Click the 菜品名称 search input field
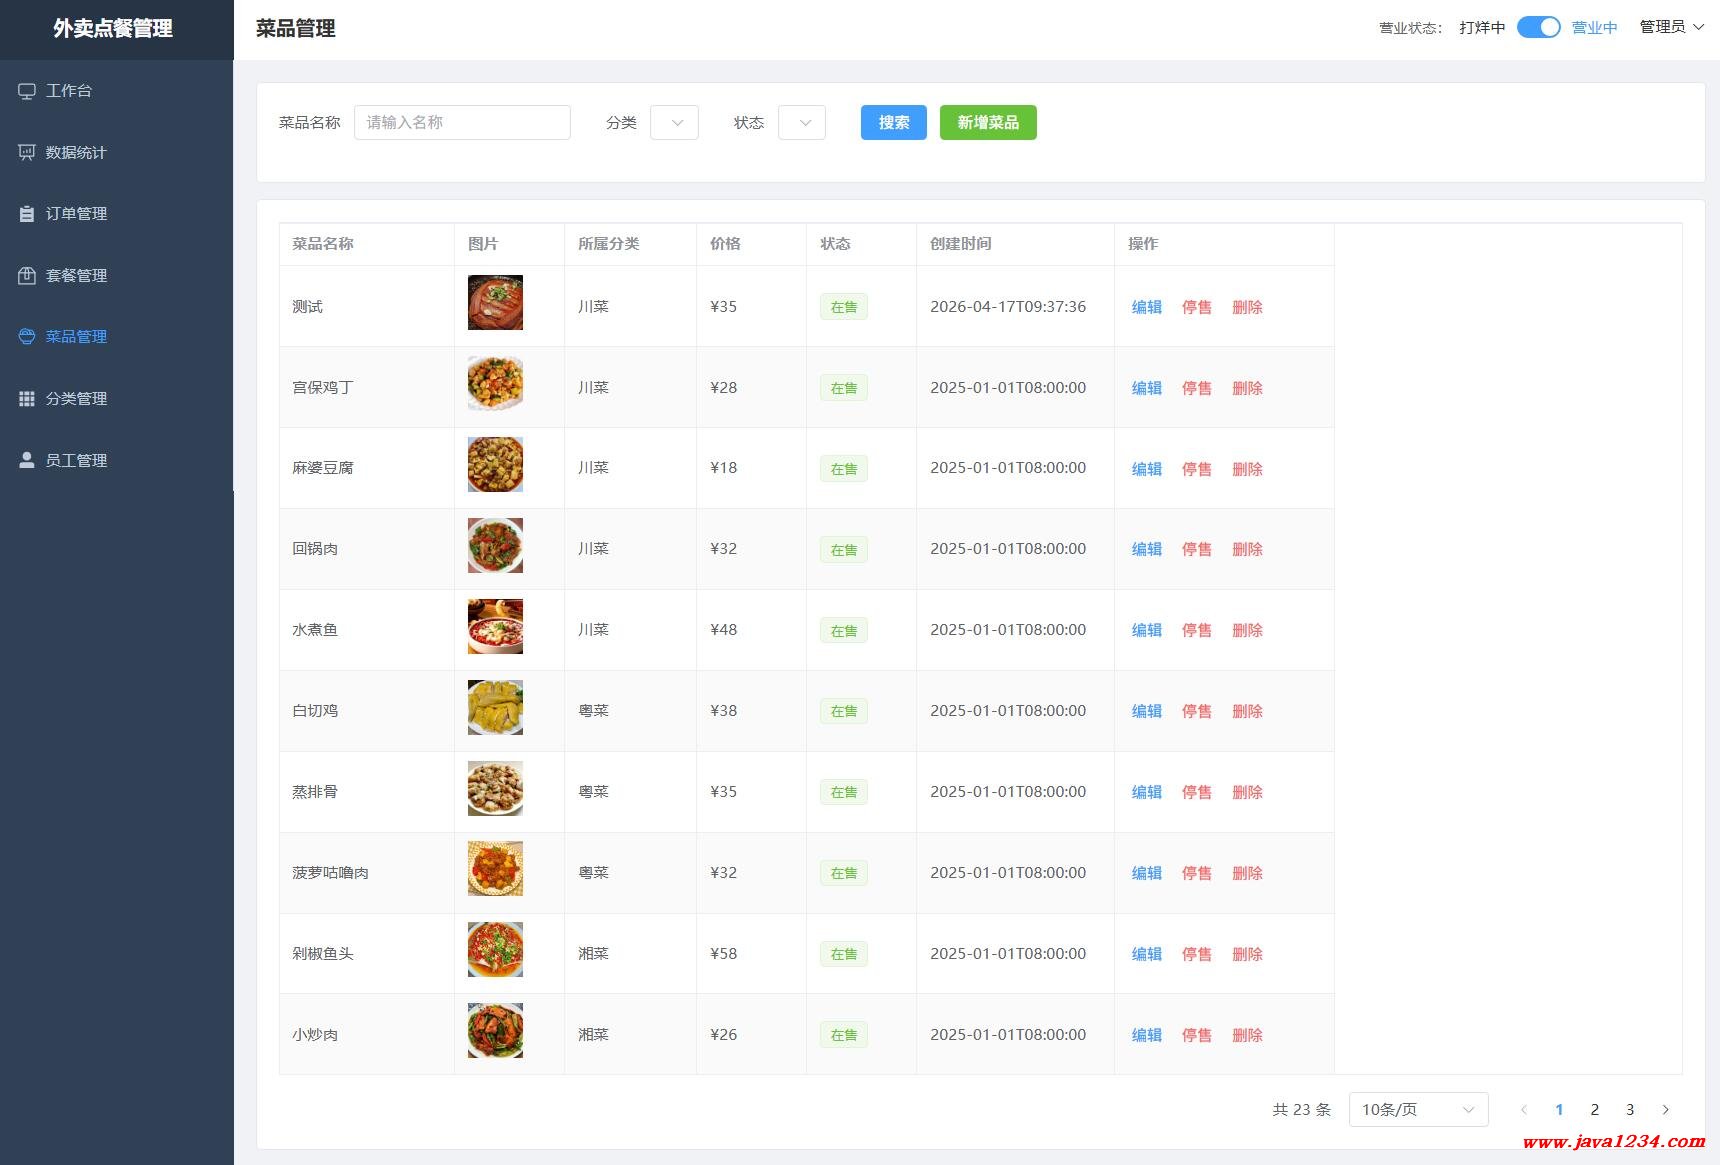Viewport: 1720px width, 1165px height. tap(462, 123)
